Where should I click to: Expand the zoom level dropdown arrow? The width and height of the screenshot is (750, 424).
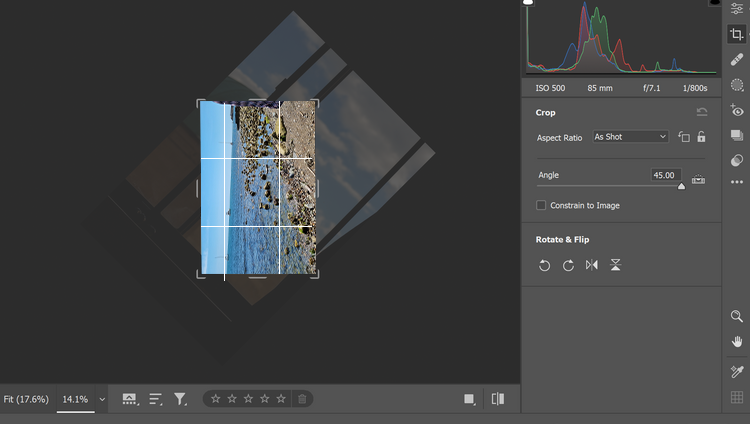pyautogui.click(x=102, y=399)
